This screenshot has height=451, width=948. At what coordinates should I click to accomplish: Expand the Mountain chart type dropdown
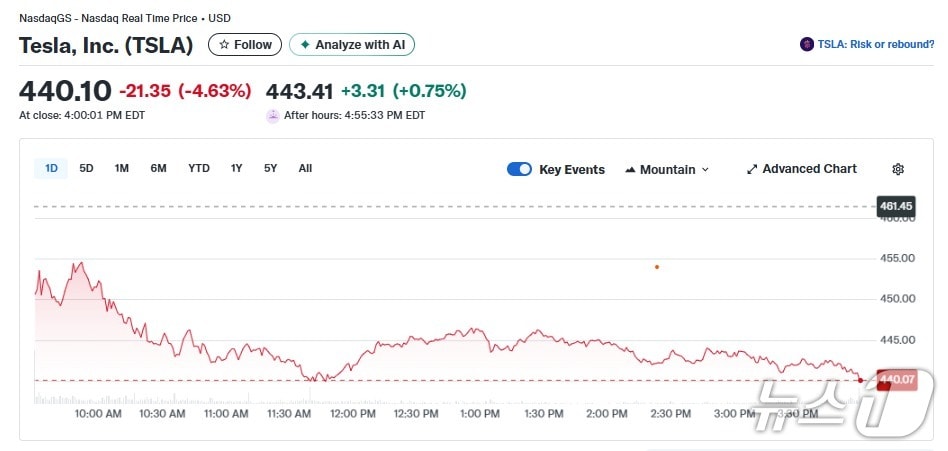[666, 169]
